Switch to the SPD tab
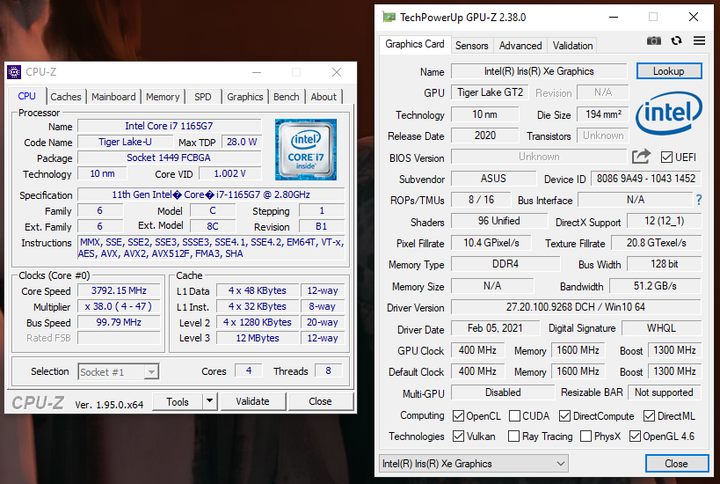Image resolution: width=720 pixels, height=484 pixels. click(202, 97)
